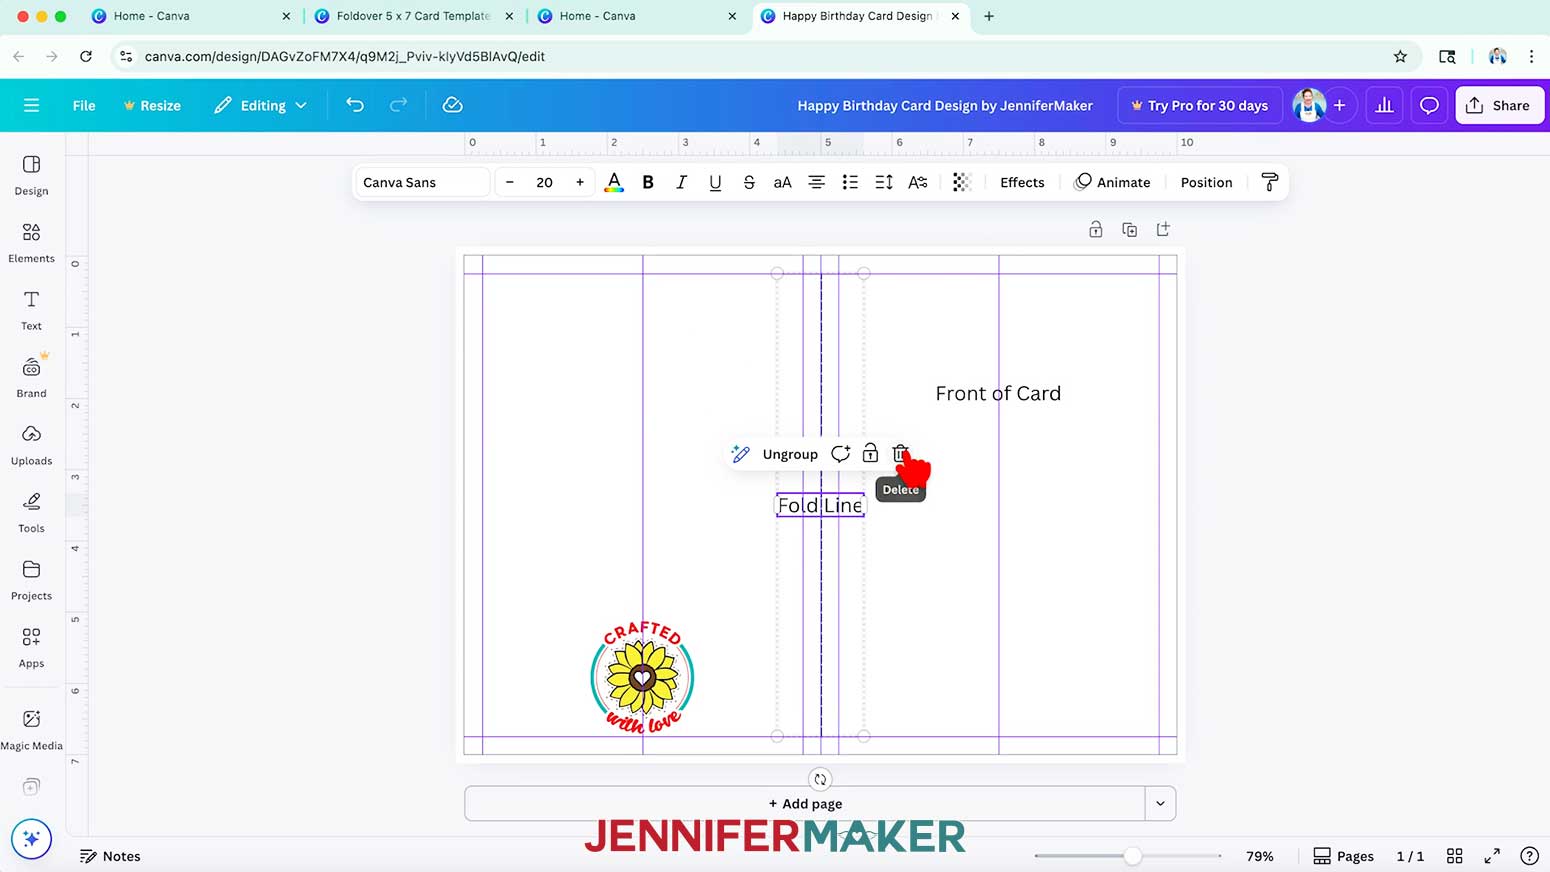
Task: Open the text color picker
Action: 614,182
